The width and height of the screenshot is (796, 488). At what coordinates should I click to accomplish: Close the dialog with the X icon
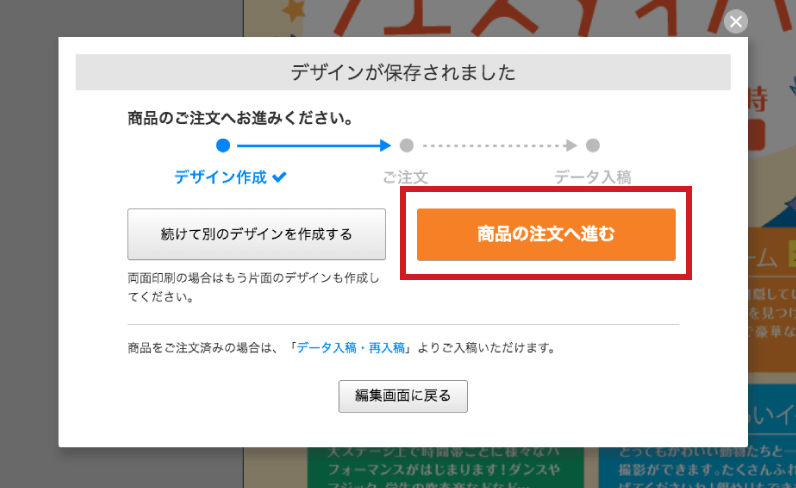(736, 21)
